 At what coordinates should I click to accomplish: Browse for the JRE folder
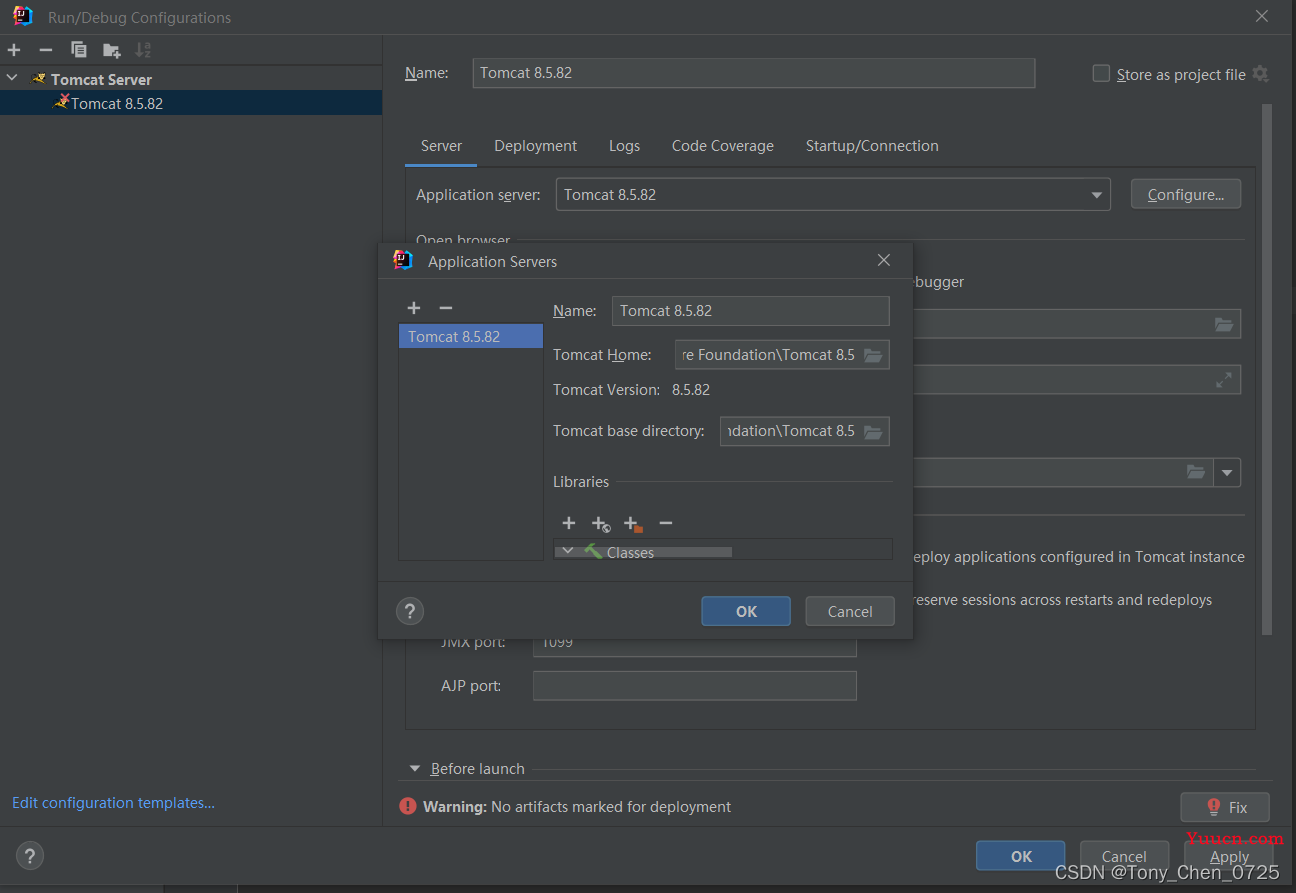click(x=1196, y=472)
